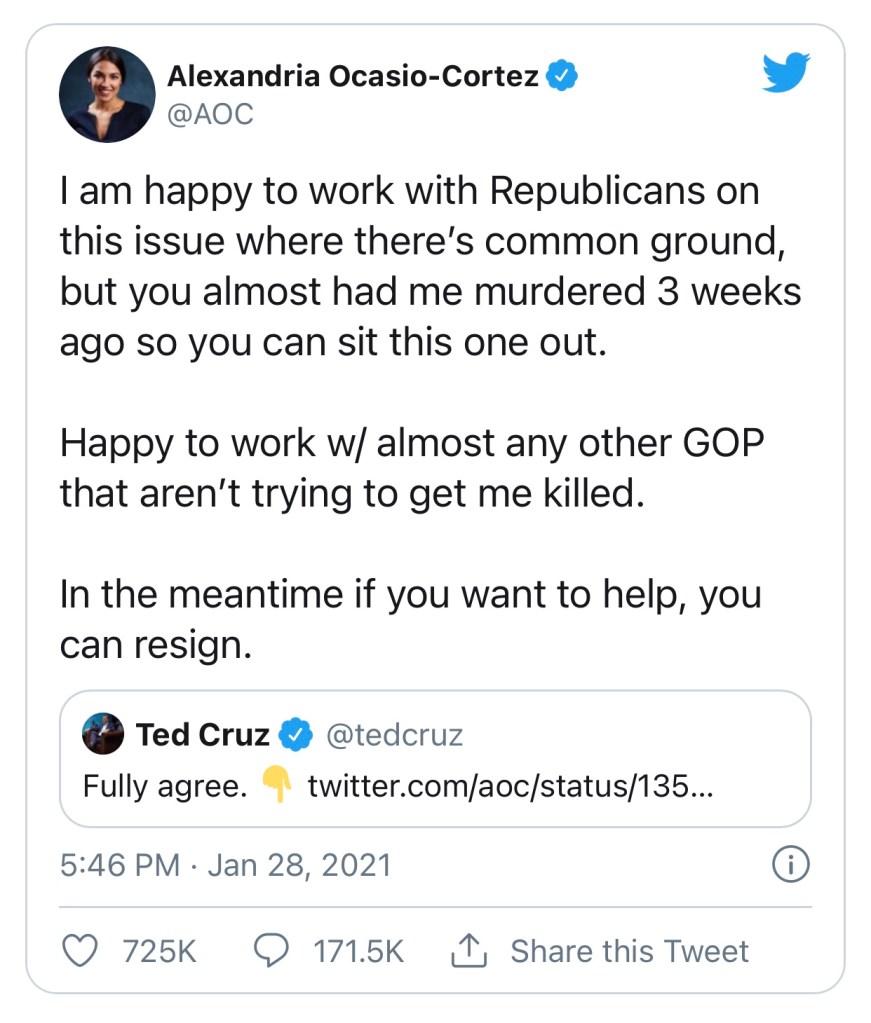Open the @tedcruz handle
The height and width of the screenshot is (1023, 871).
[395, 736]
